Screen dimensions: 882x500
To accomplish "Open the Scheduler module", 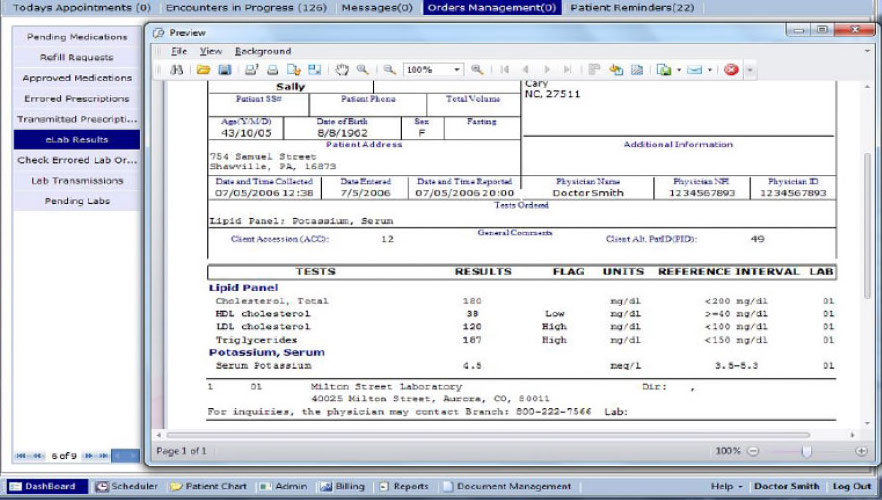I will tap(127, 487).
